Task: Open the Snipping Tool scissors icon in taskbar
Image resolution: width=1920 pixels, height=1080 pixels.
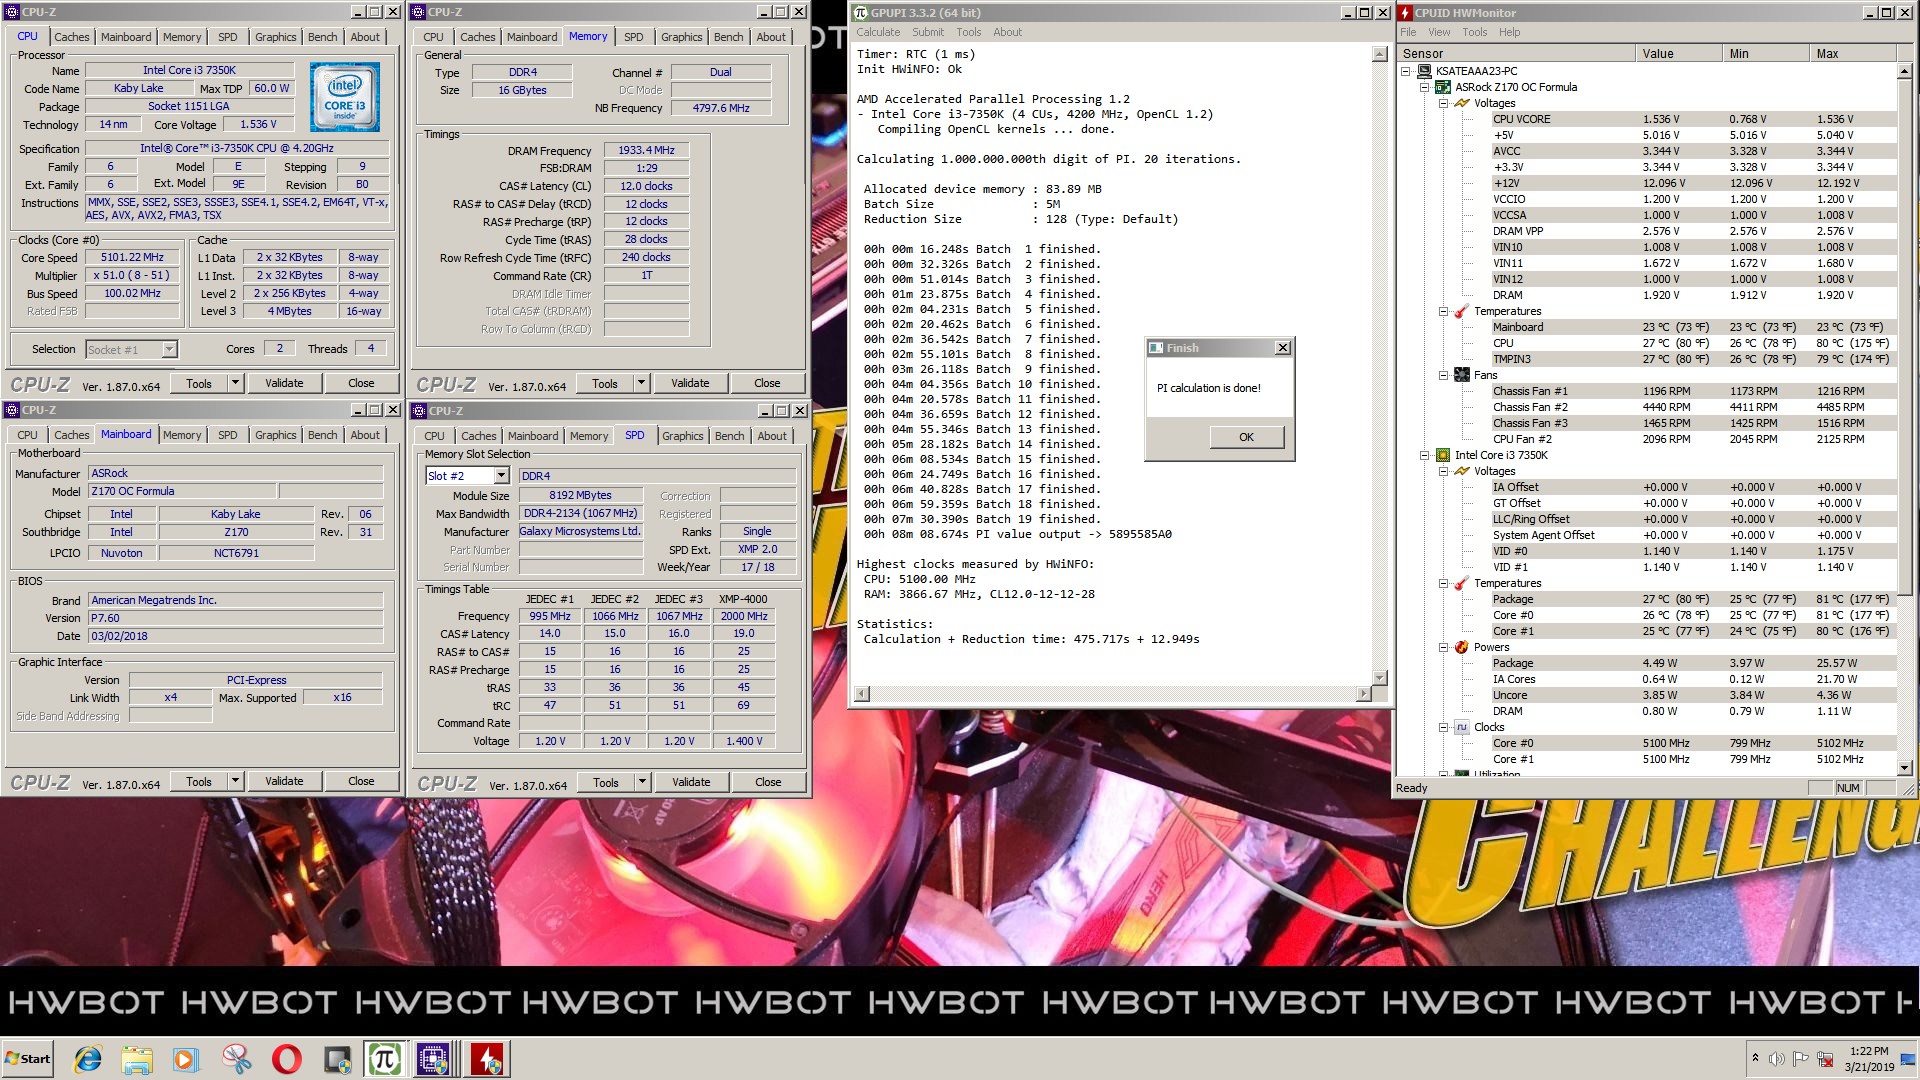Action: [x=236, y=1059]
